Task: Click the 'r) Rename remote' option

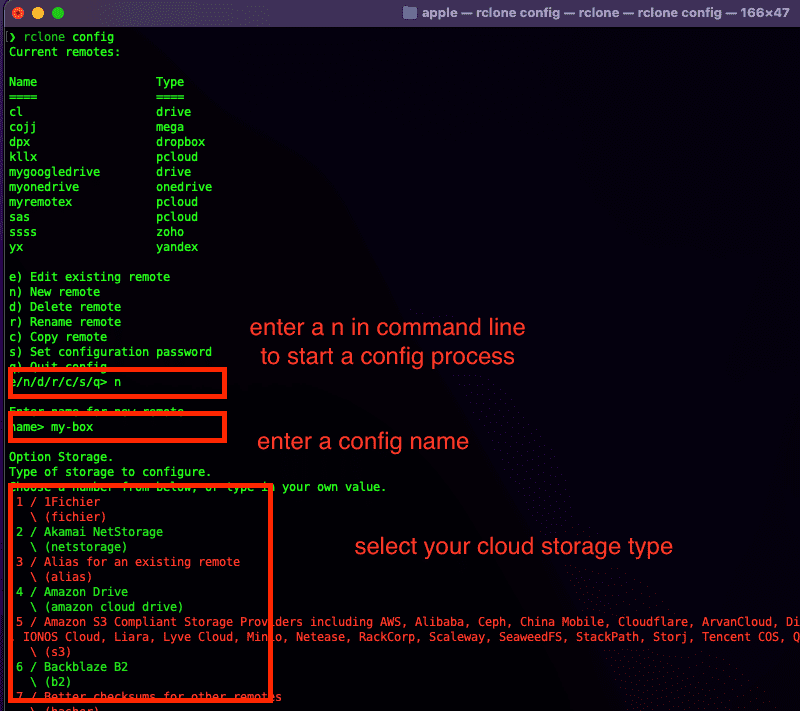Action: [x=65, y=322]
